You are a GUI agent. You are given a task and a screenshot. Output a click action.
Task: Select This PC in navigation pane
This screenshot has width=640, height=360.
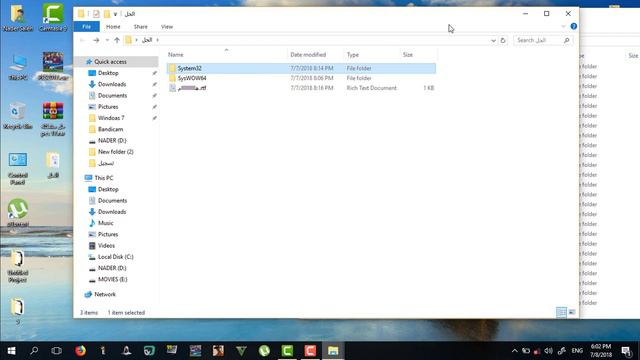(104, 178)
